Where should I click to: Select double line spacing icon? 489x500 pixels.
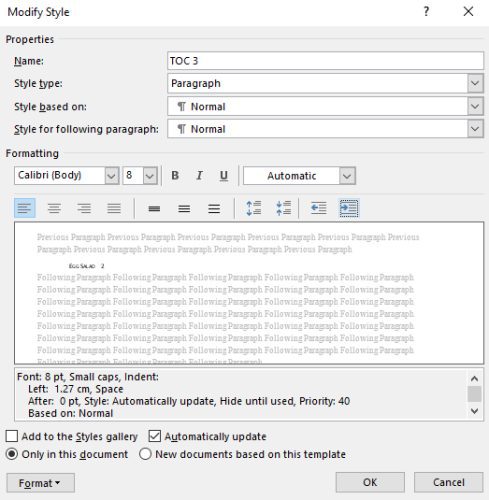pyautogui.click(x=214, y=208)
